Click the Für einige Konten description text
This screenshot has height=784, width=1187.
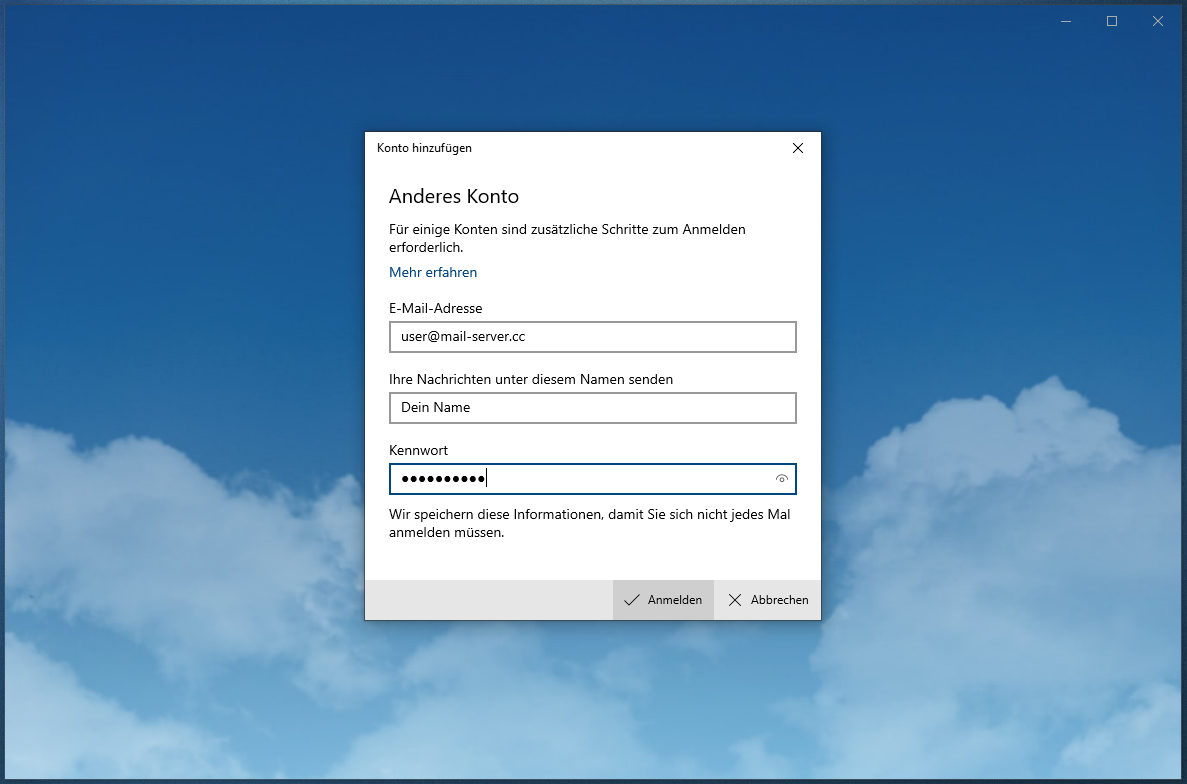coord(567,238)
